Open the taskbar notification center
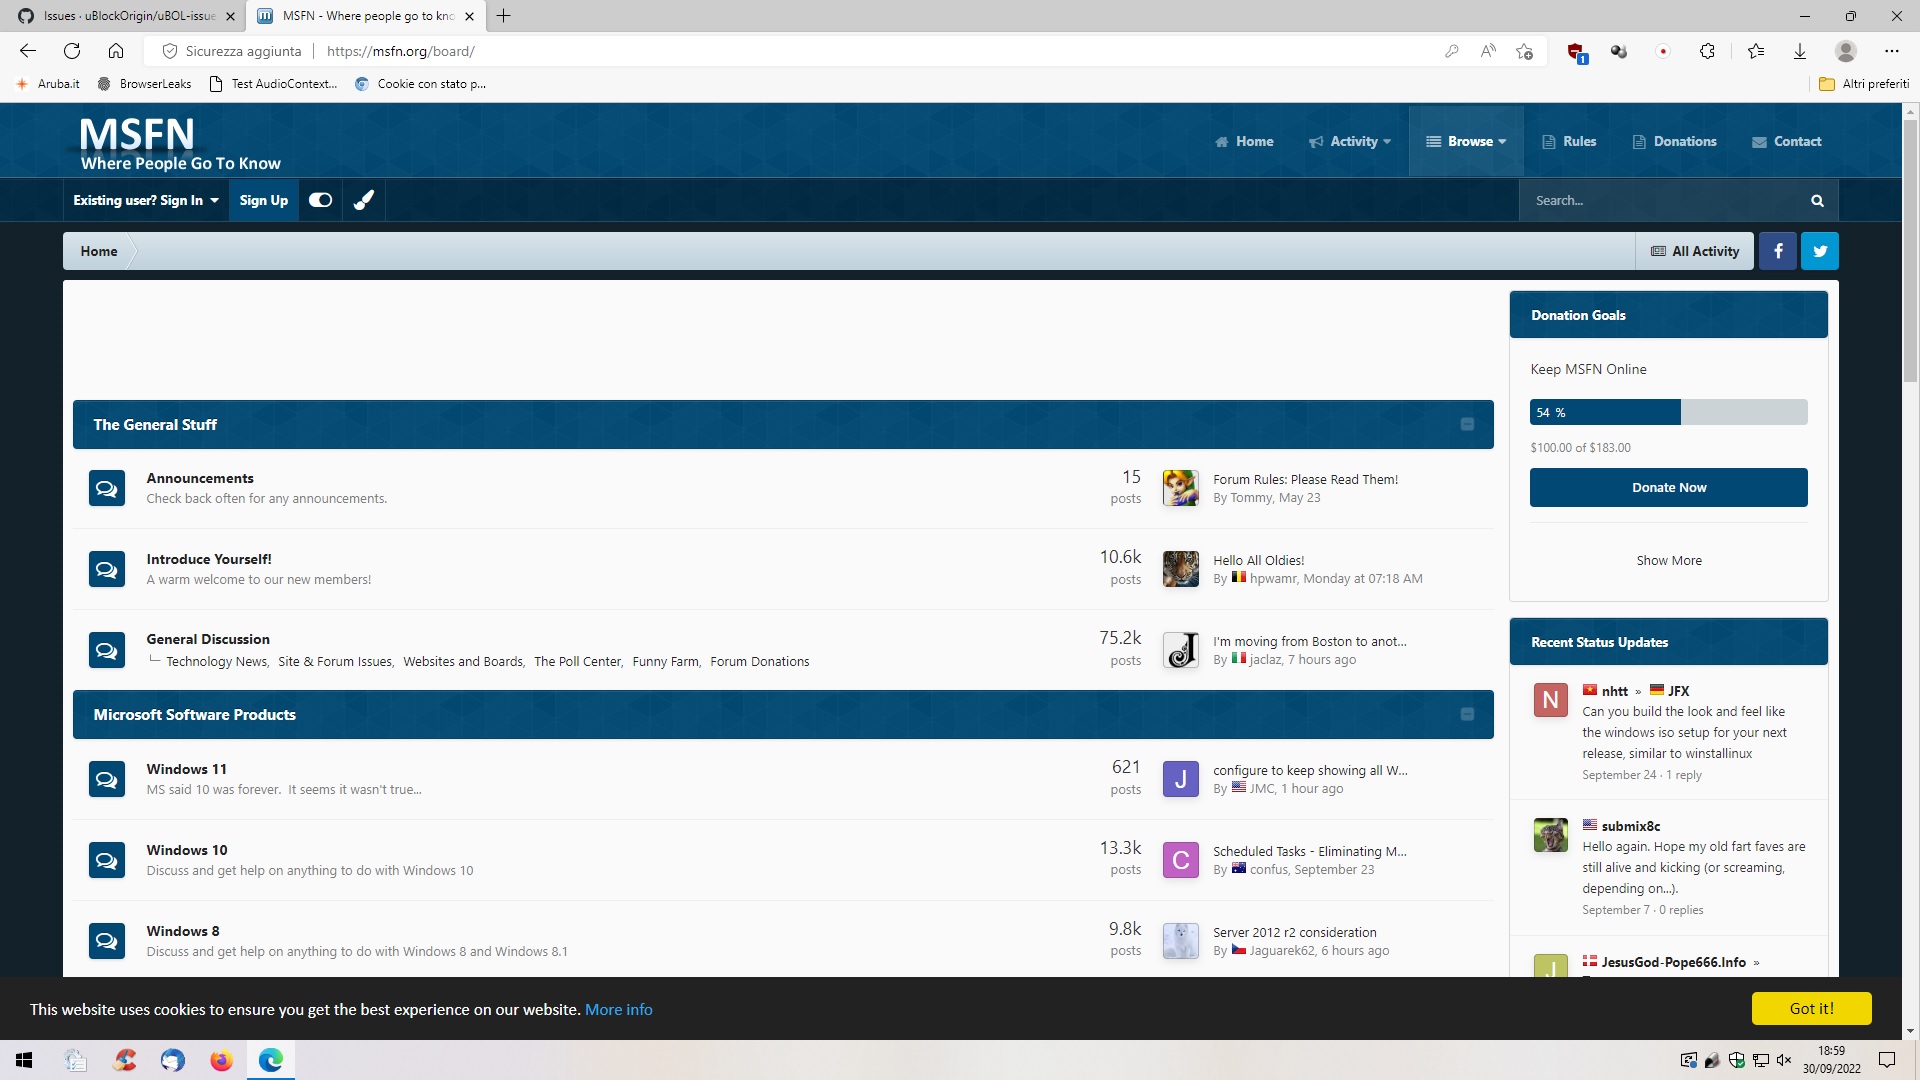This screenshot has width=1920, height=1080. click(x=1887, y=1060)
